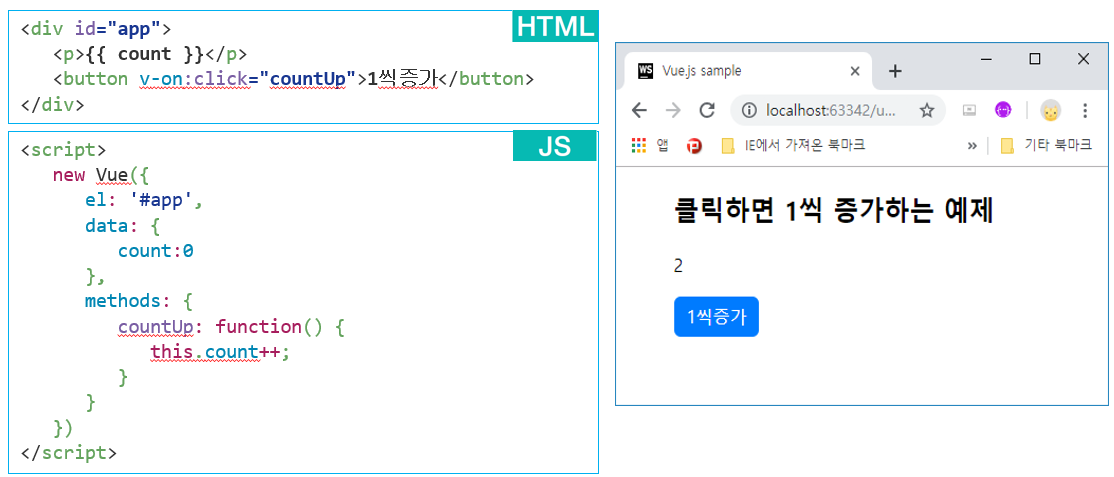Maximize the Chrome window
The height and width of the screenshot is (477, 1114).
click(1034, 60)
